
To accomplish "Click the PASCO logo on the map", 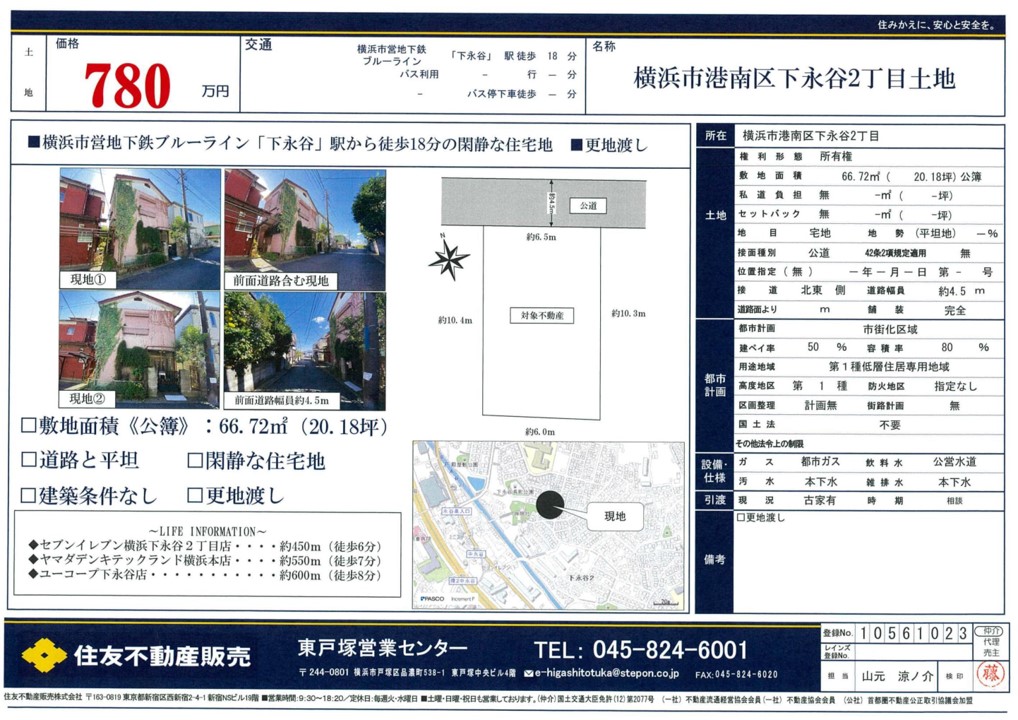I will [x=433, y=599].
